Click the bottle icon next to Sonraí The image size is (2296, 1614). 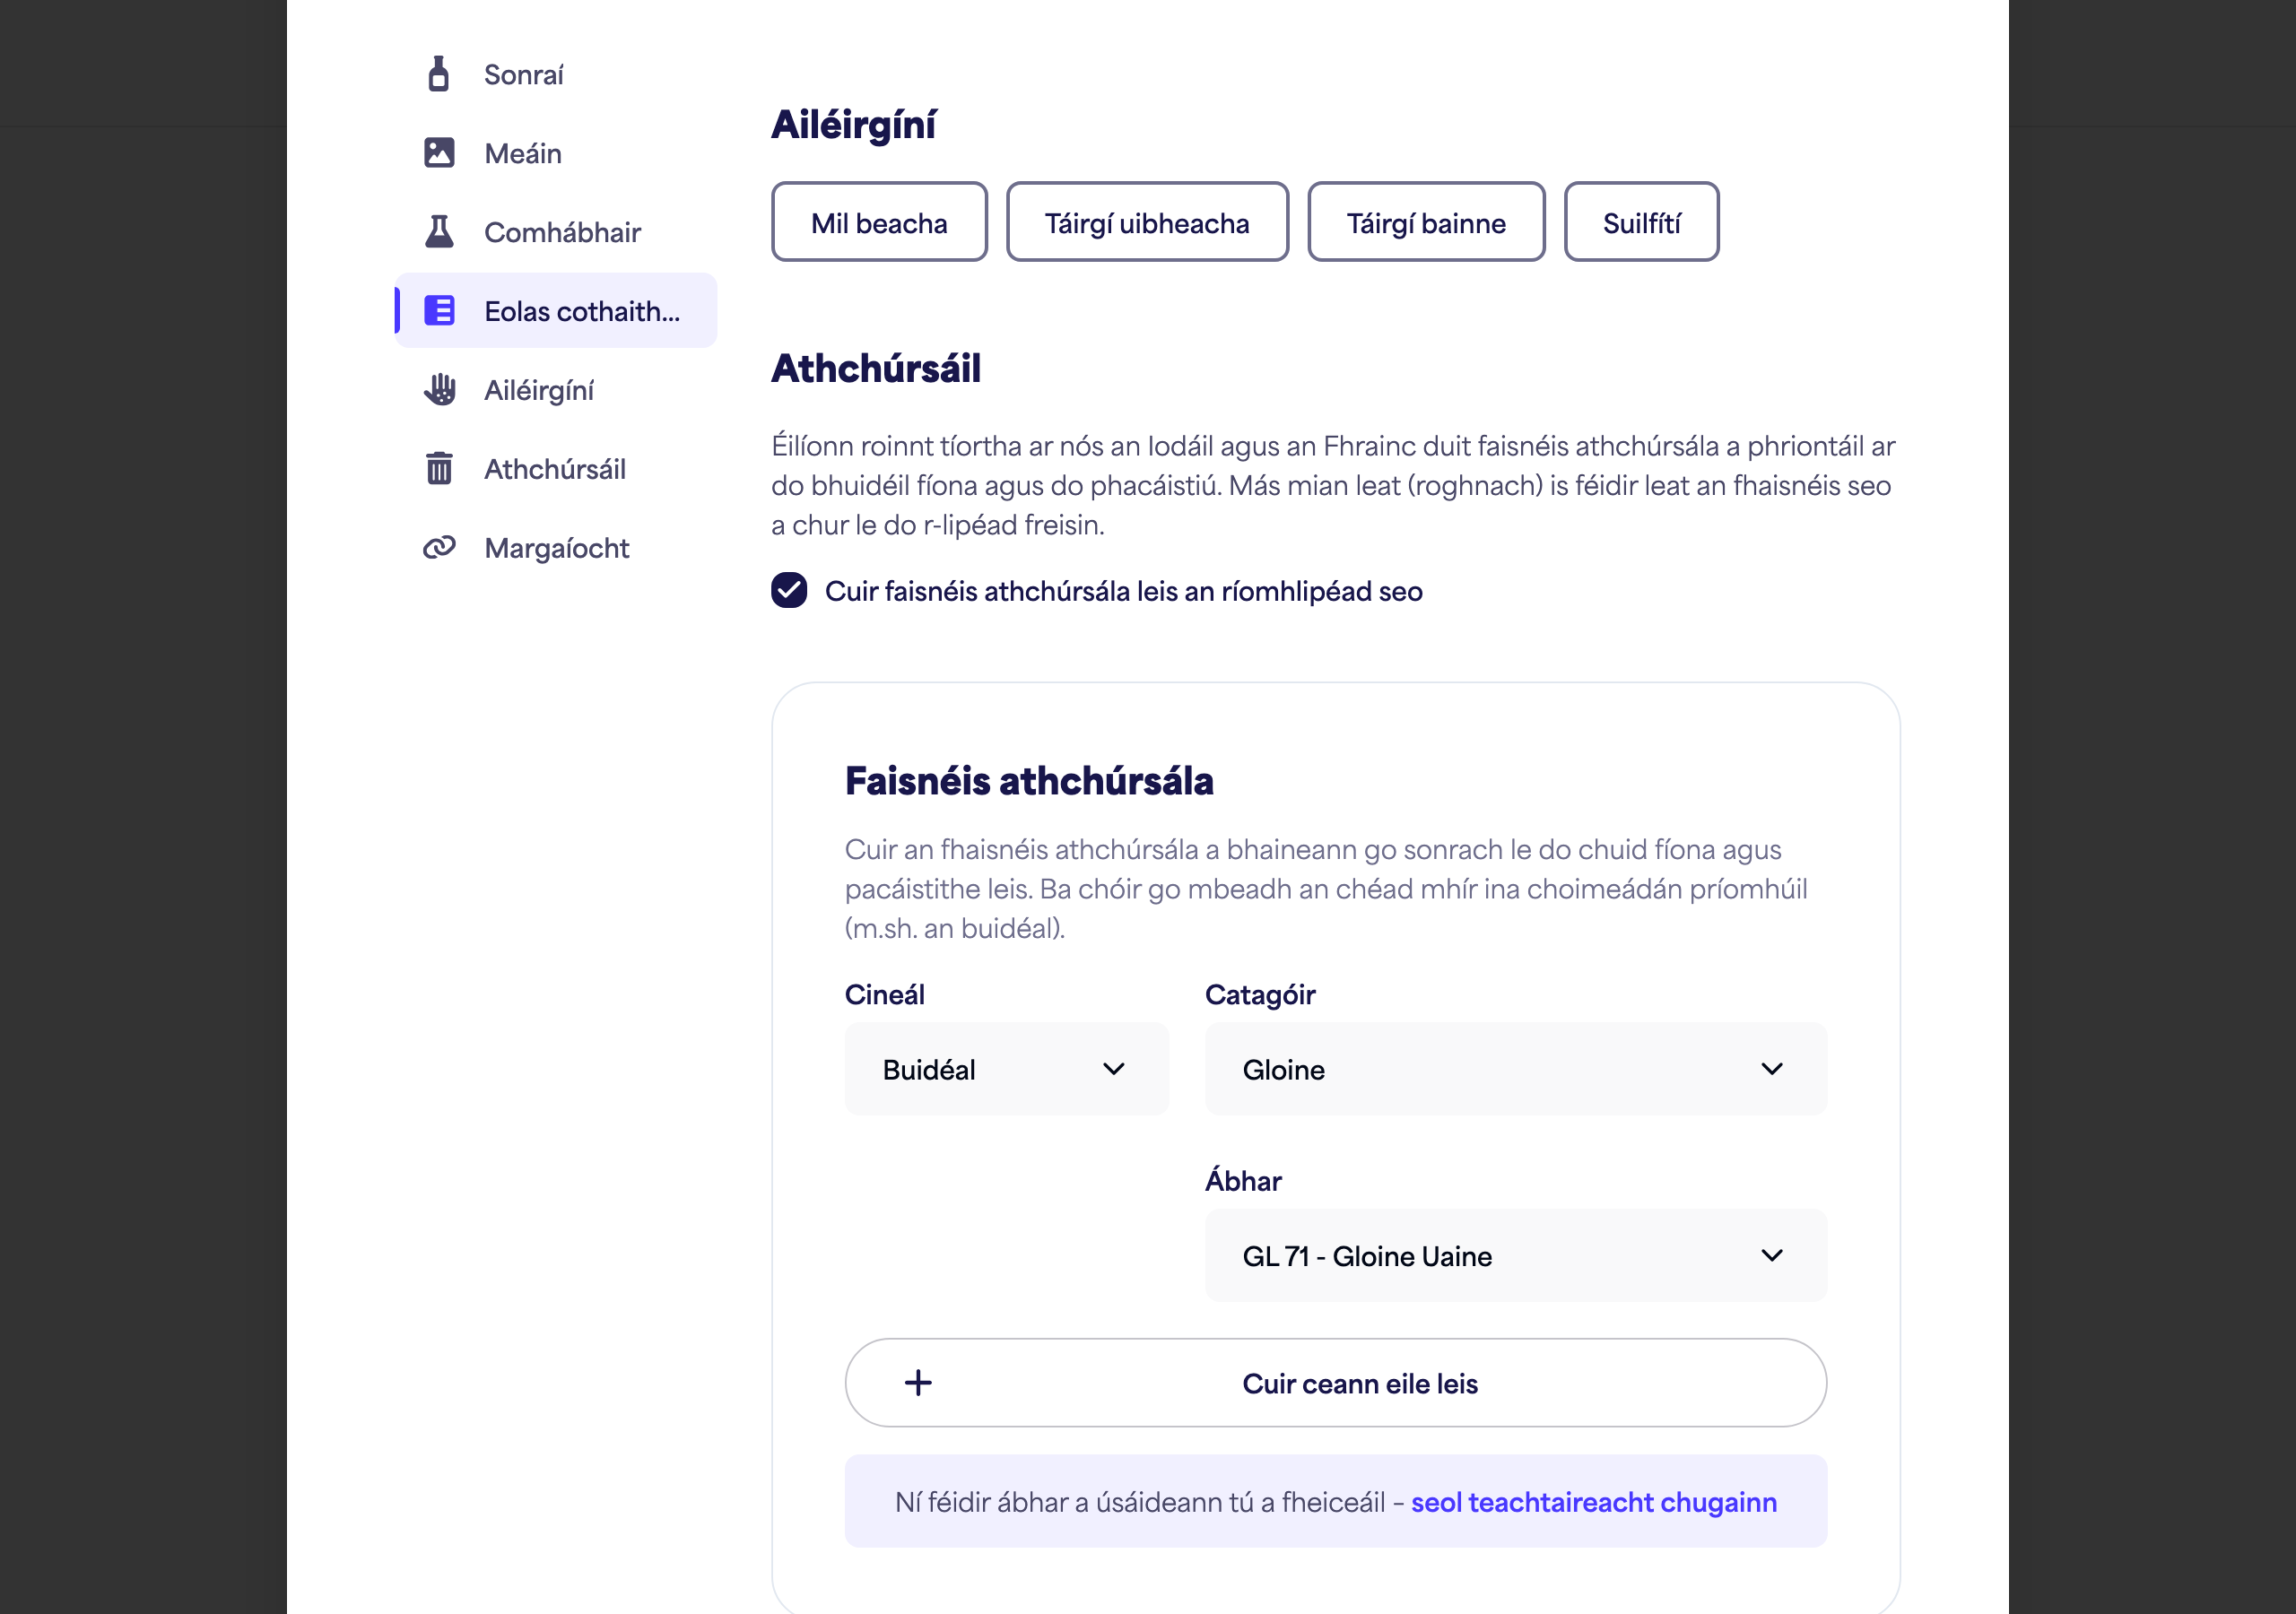pos(438,74)
